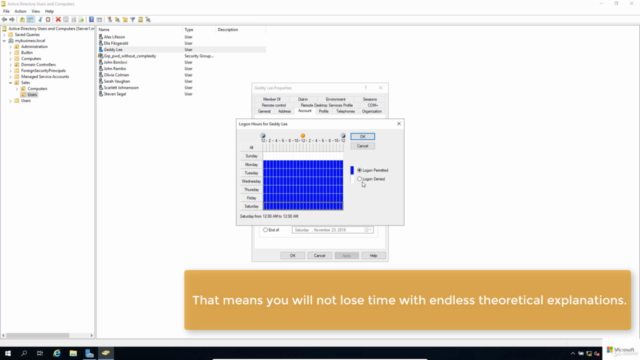
Task: Go back with the toolbar Back arrow
Action: click(x=4, y=20)
